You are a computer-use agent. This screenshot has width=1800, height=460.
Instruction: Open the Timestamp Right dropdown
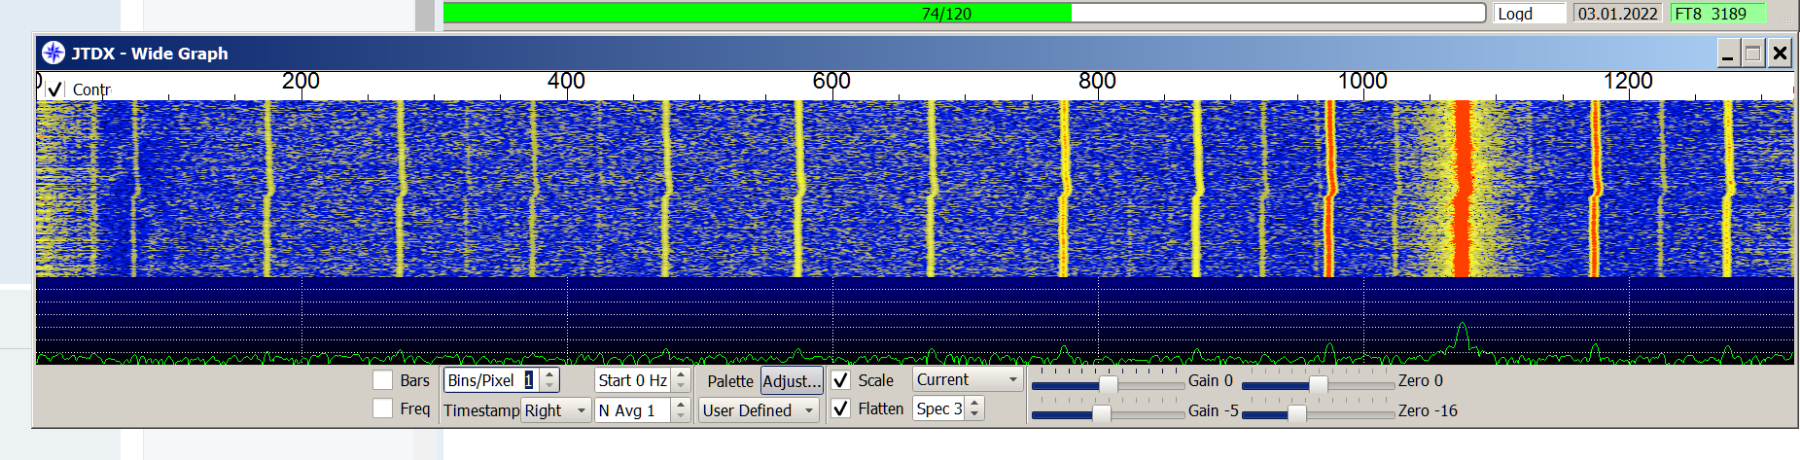[x=556, y=410]
